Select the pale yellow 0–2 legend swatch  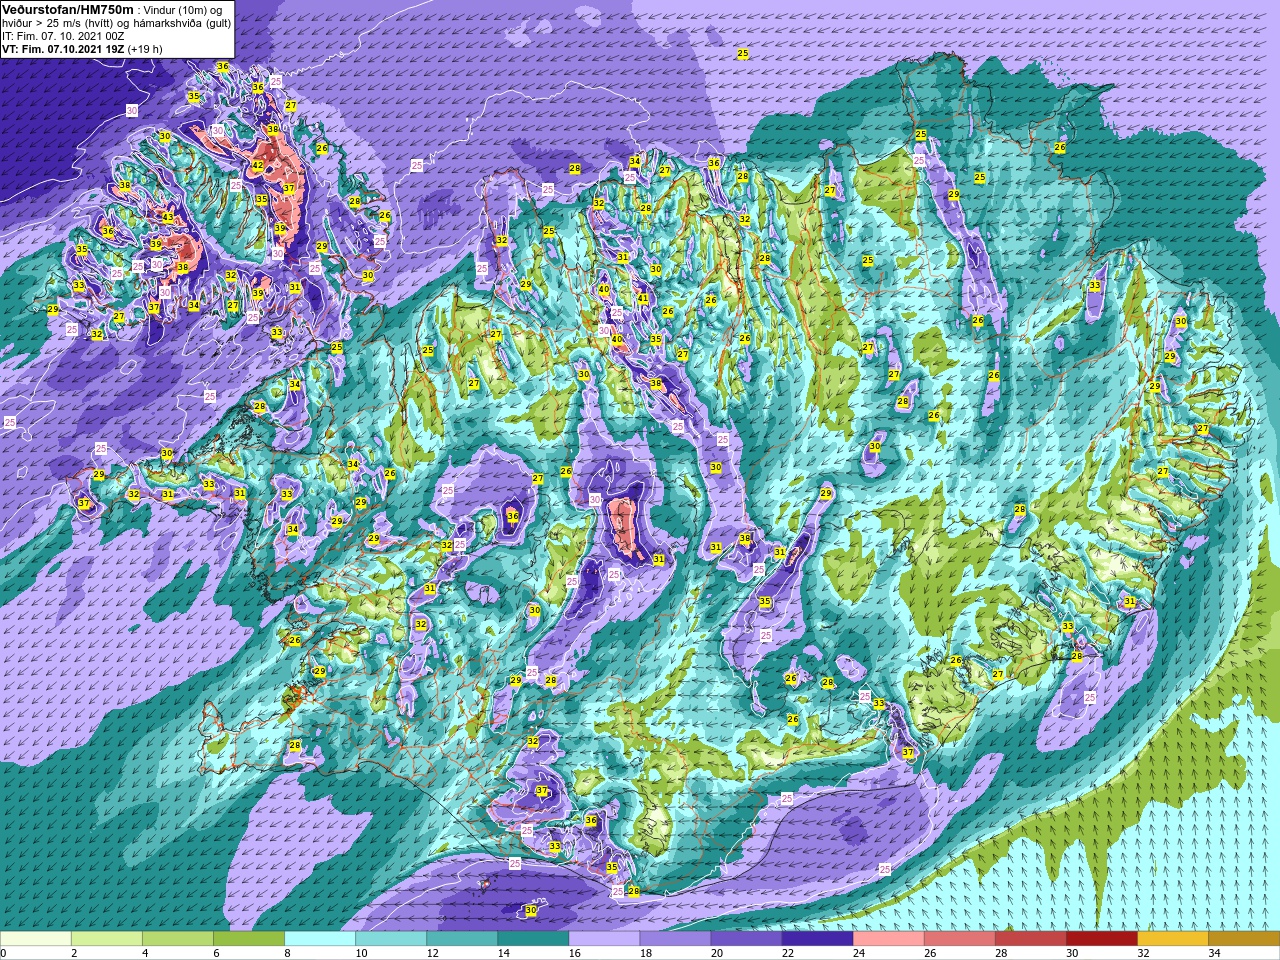pos(36,938)
